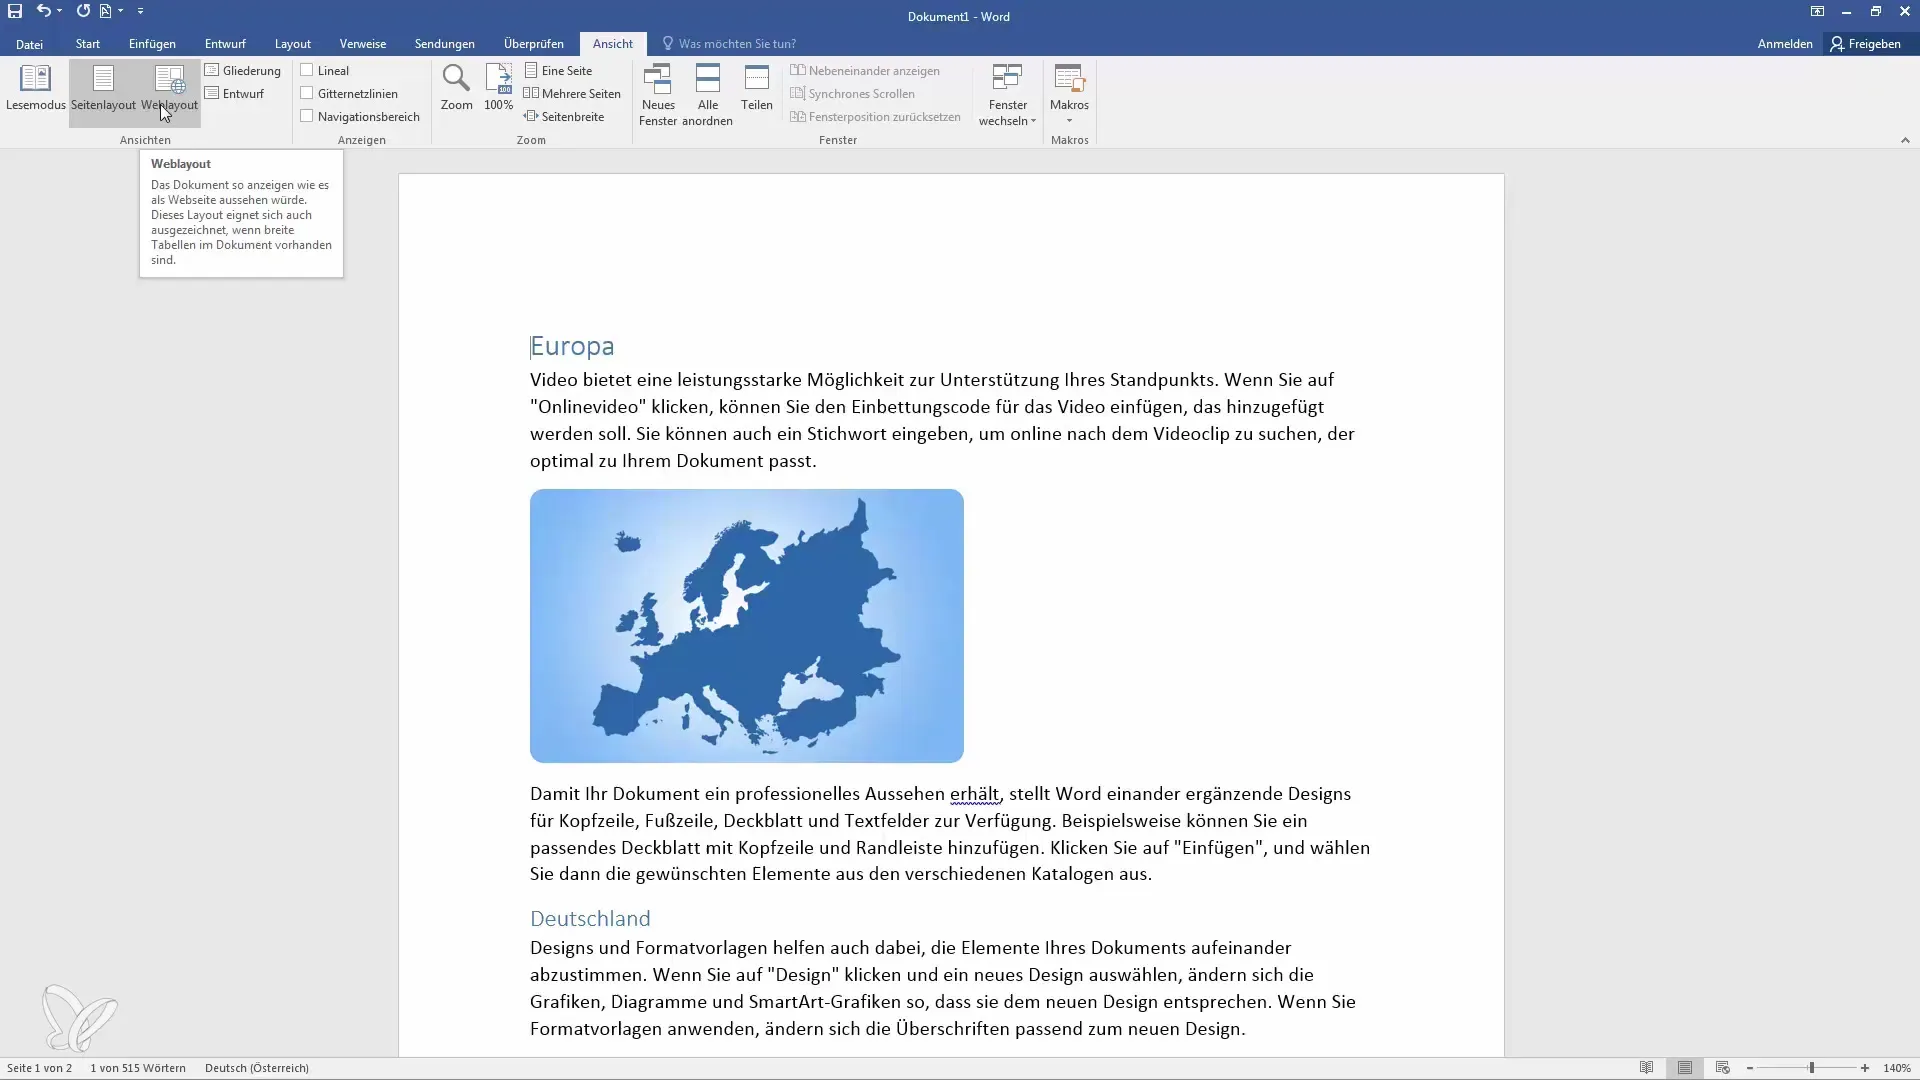Collapse the ribbon with the chevron
1920x1080 pixels.
(x=1905, y=140)
